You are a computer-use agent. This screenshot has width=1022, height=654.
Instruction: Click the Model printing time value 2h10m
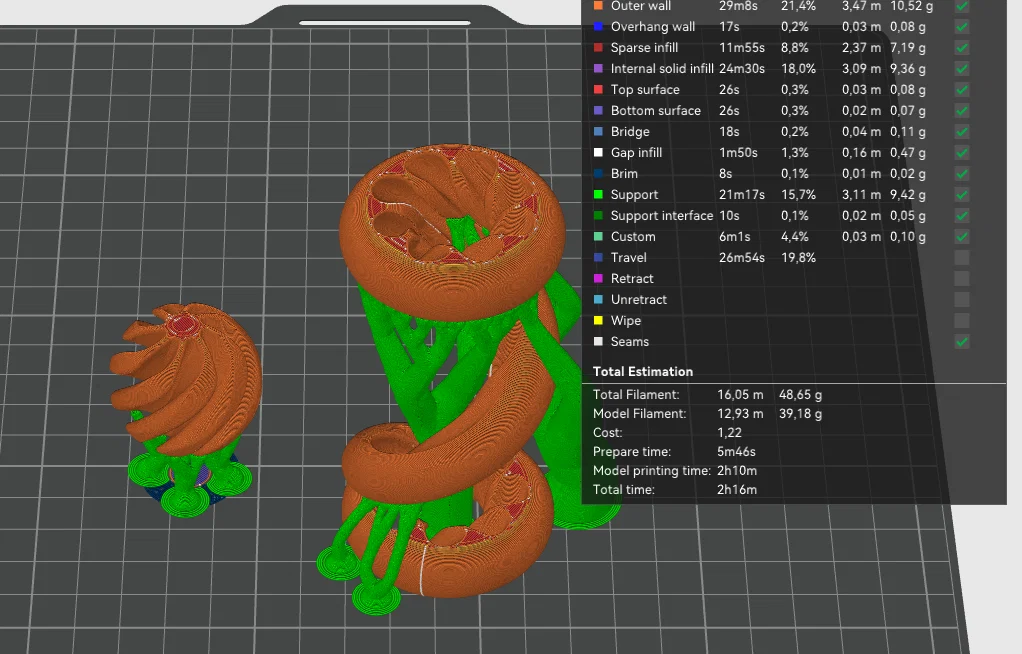[737, 470]
